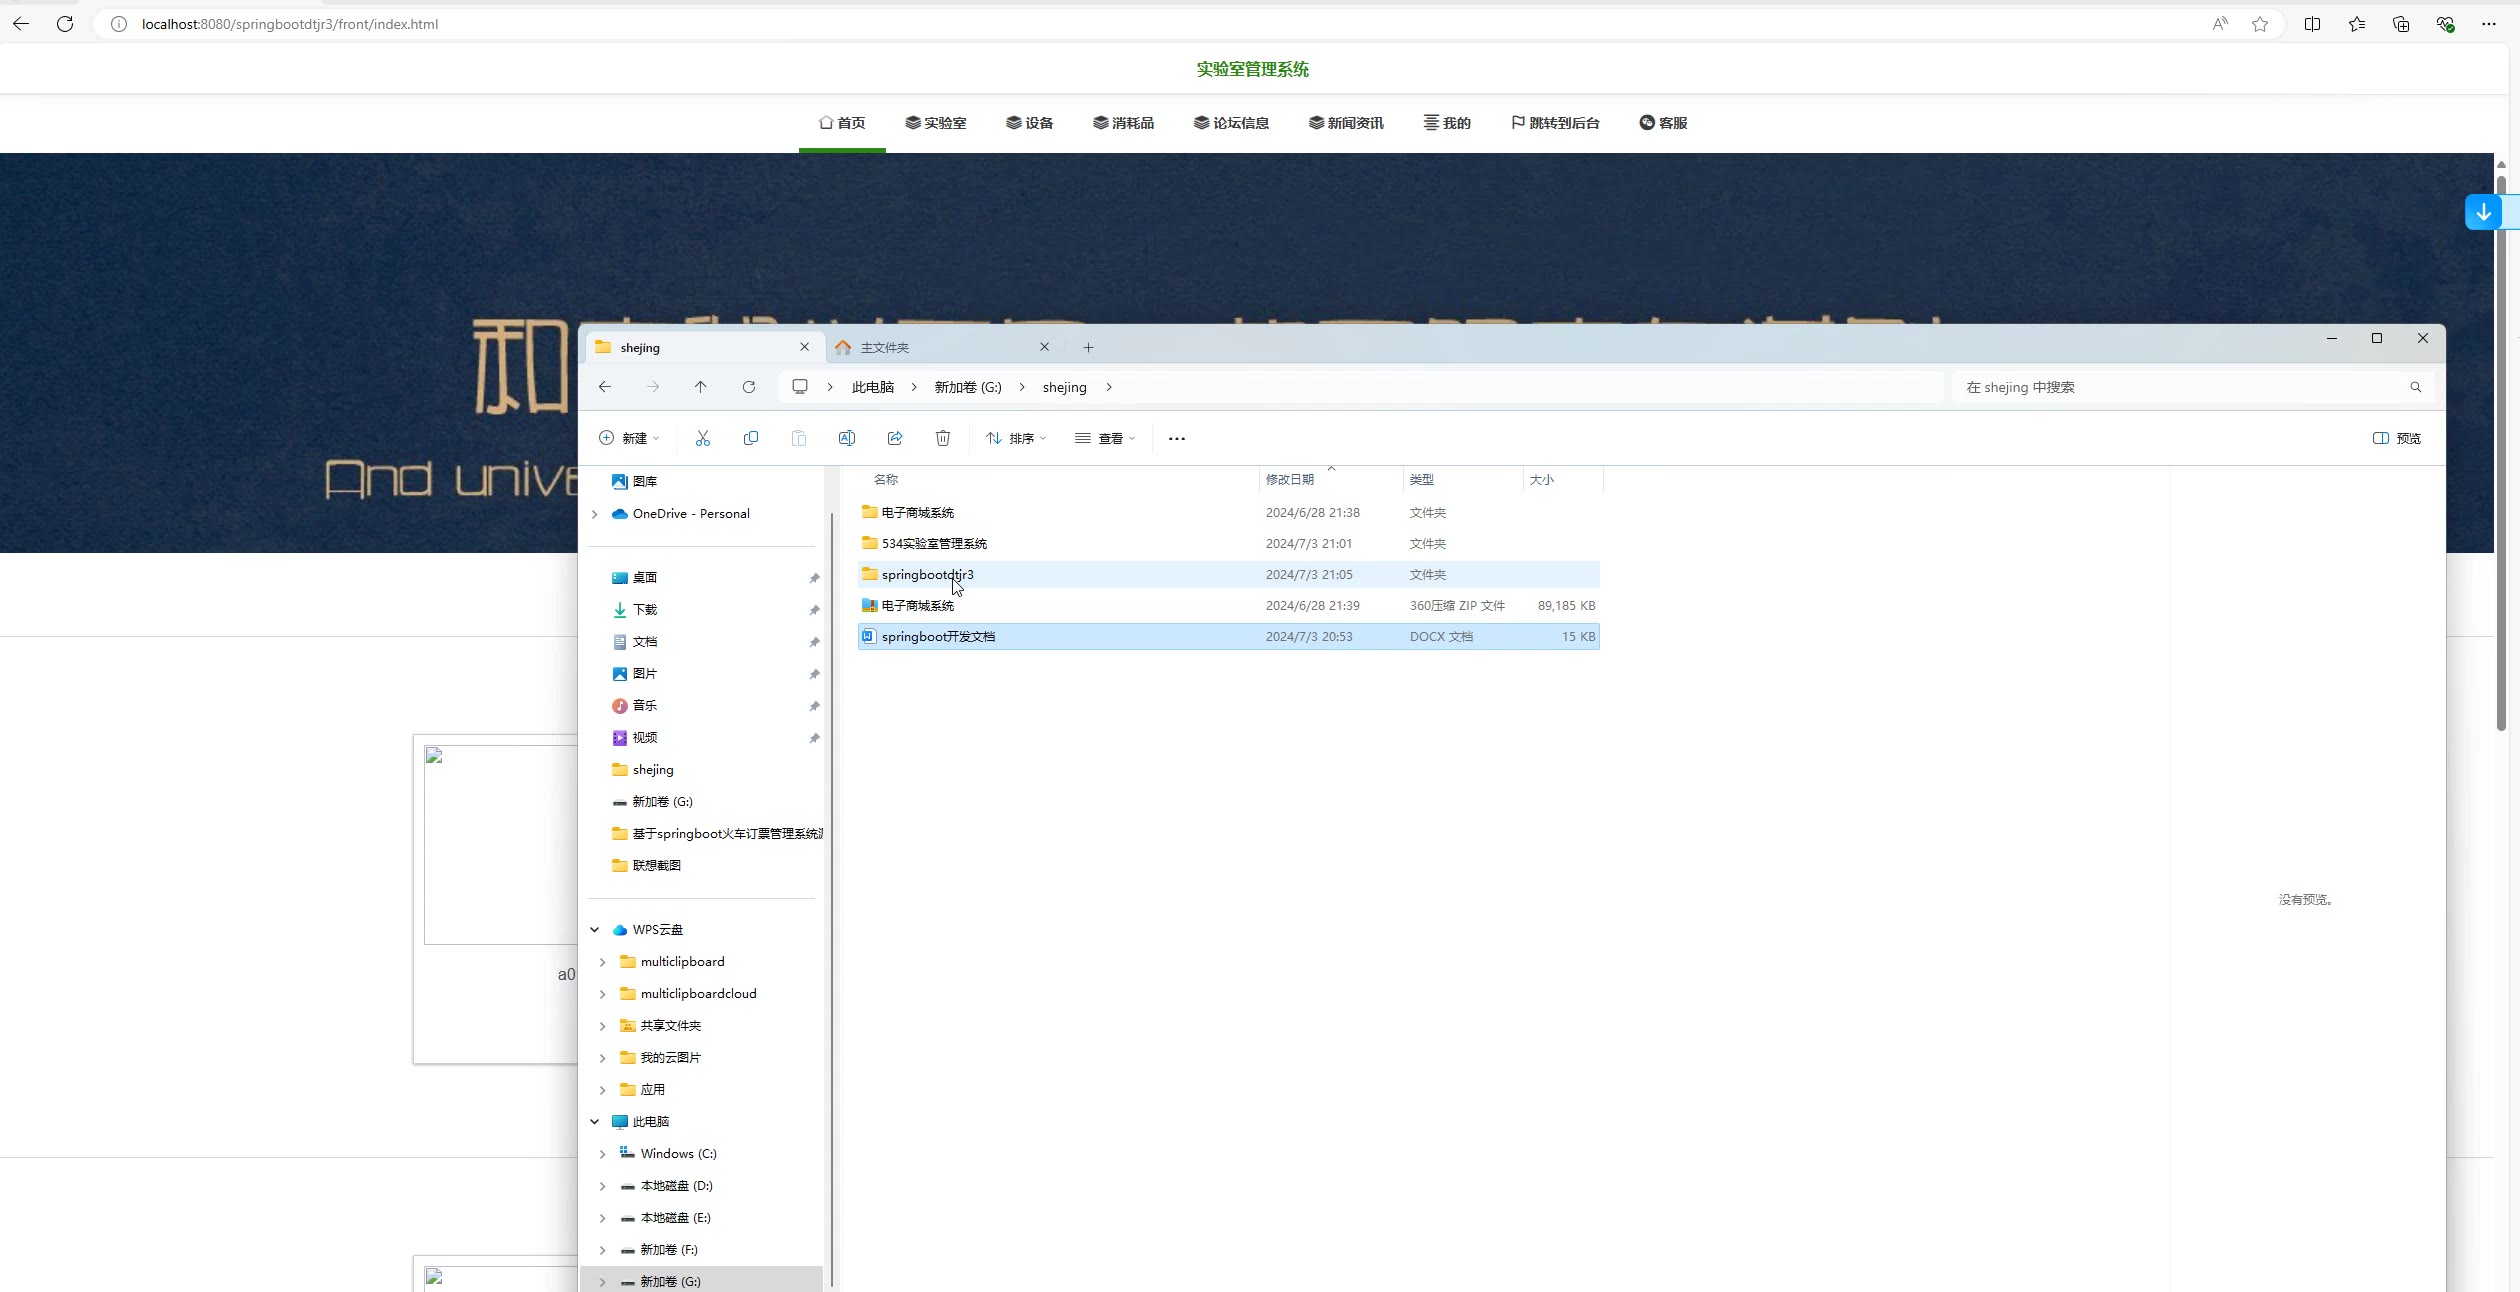2520x1292 pixels.
Task: Click the Share icon in Explorer toolbar
Action: click(x=895, y=438)
